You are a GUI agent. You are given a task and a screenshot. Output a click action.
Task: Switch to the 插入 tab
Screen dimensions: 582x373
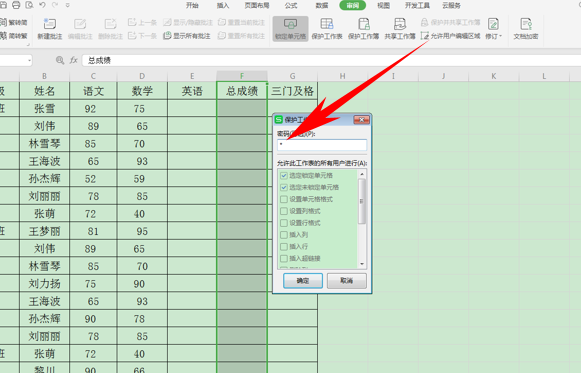223,5
